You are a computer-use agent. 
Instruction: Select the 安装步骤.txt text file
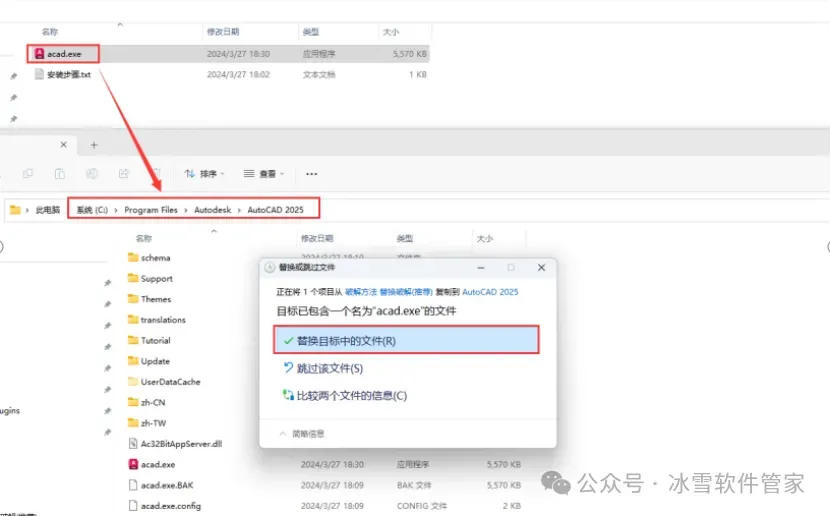point(63,75)
